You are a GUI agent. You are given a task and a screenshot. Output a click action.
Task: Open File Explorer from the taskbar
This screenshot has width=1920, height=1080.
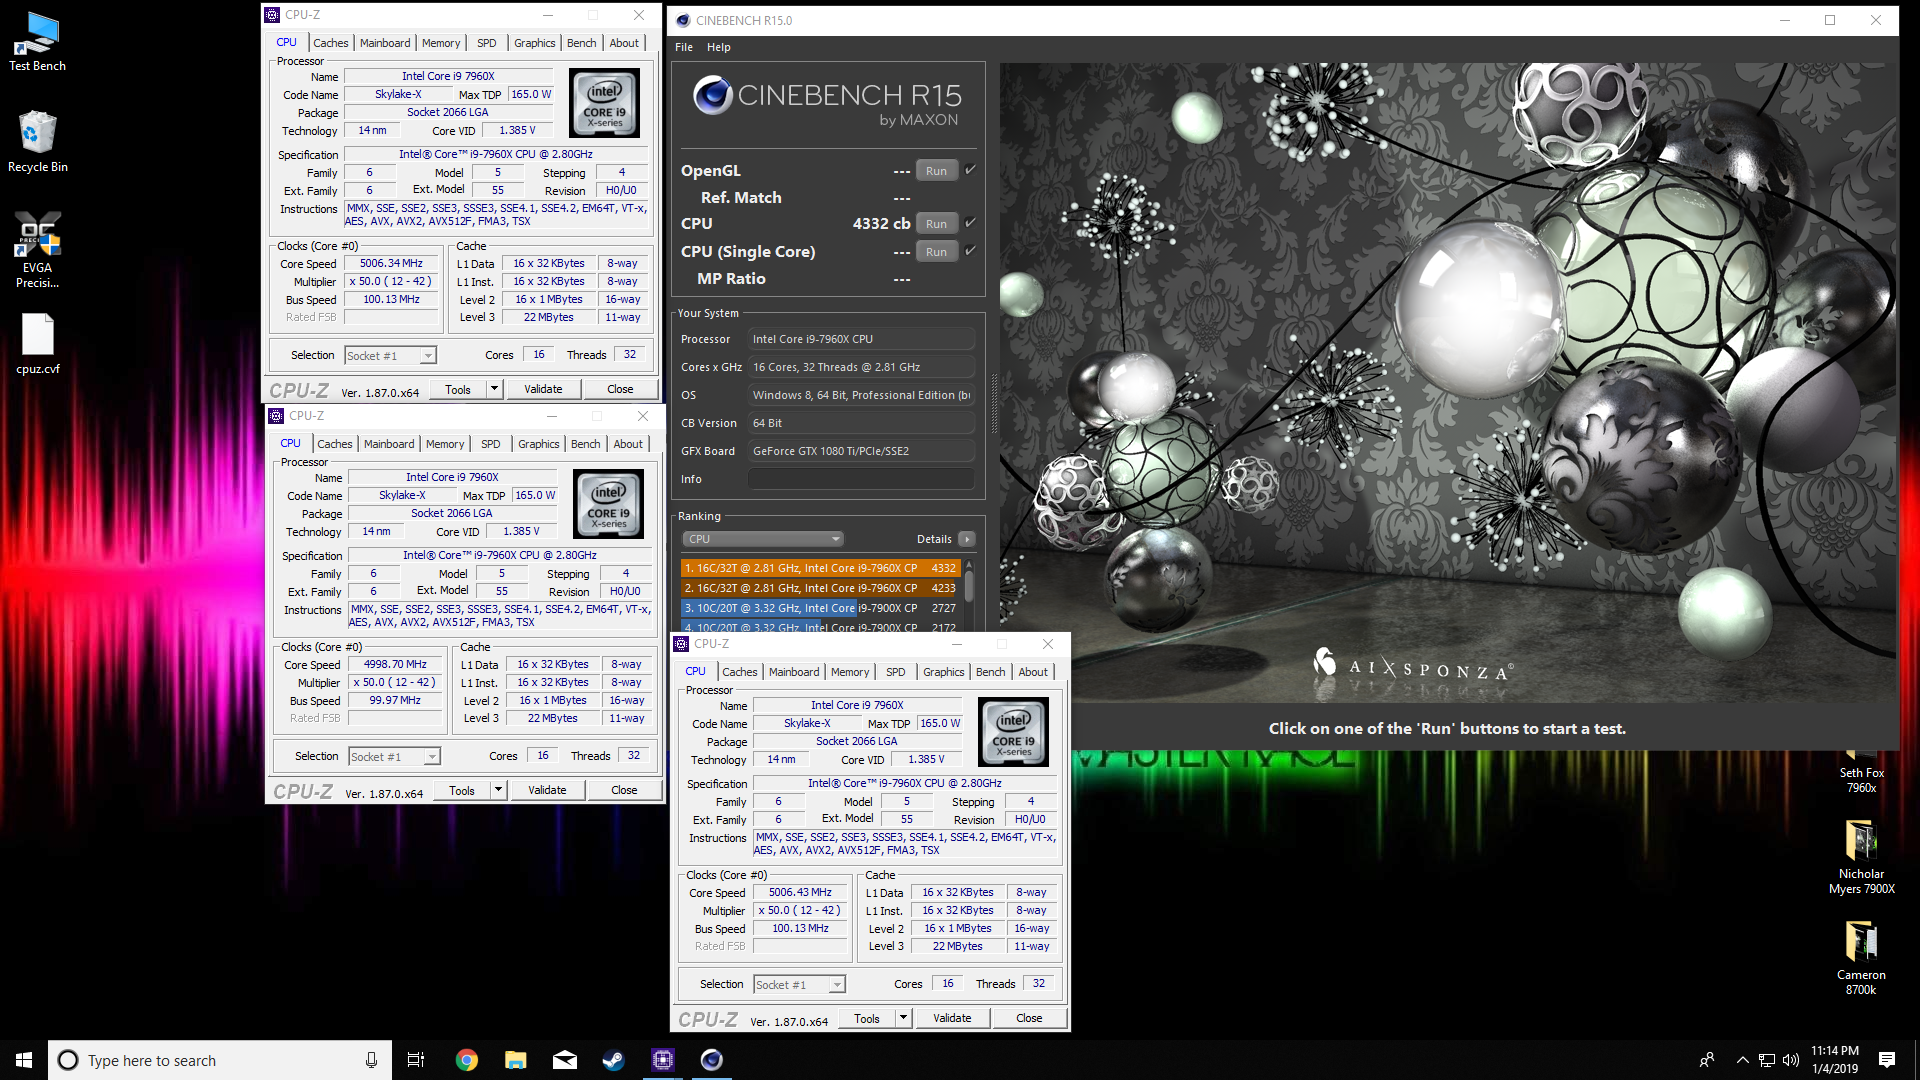[515, 1060]
